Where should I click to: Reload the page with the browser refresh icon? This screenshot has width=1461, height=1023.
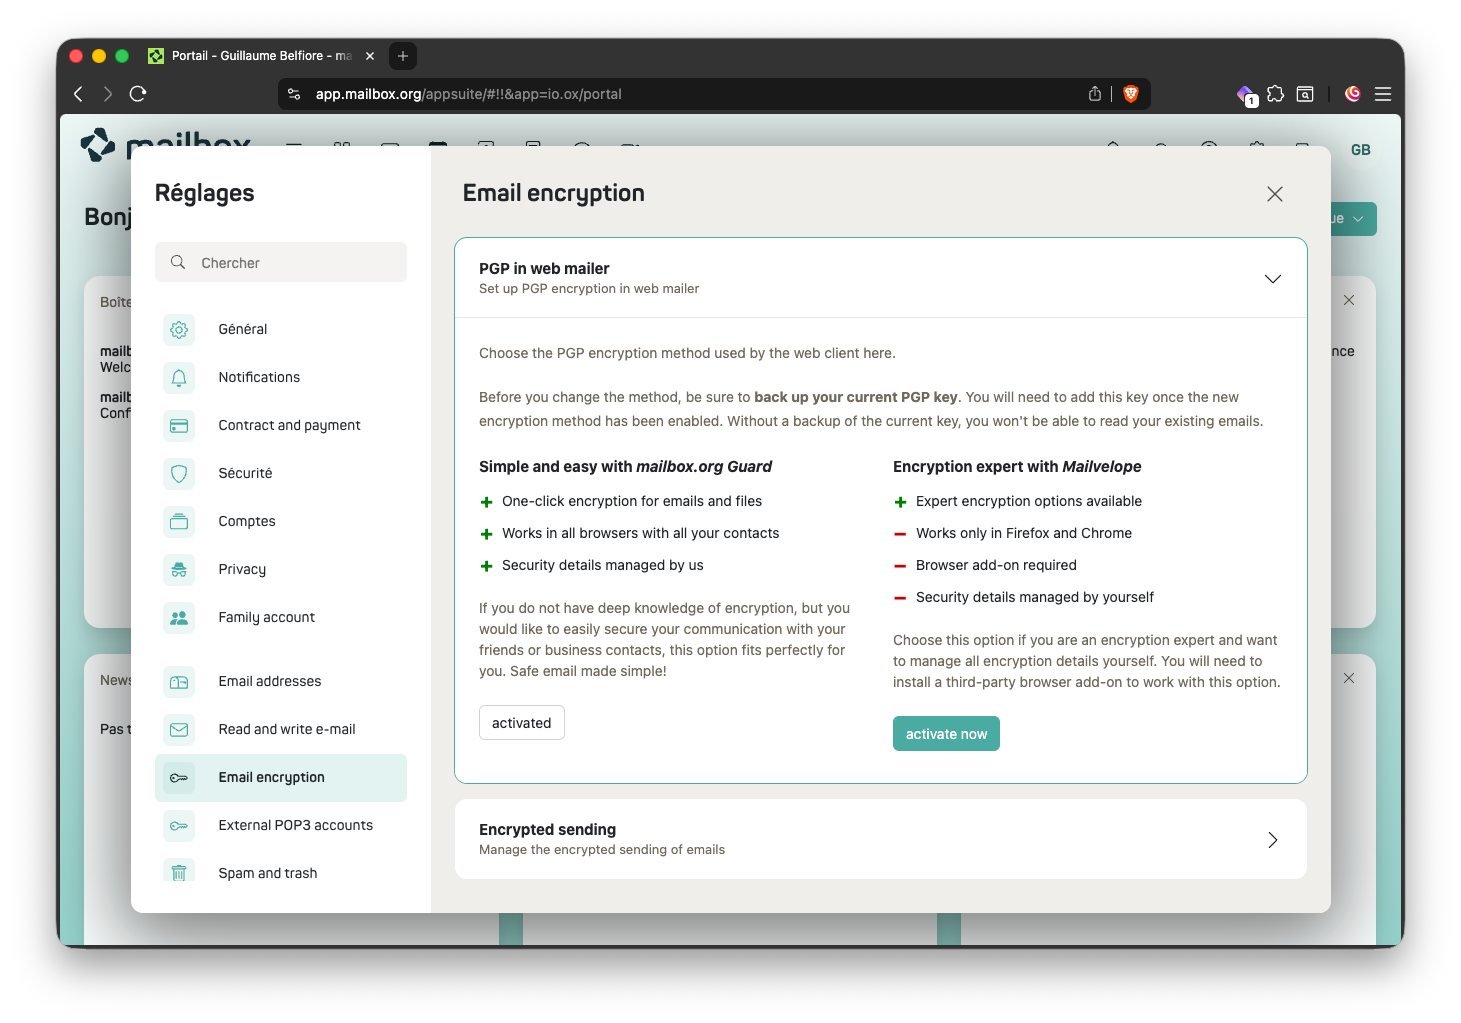tap(138, 94)
